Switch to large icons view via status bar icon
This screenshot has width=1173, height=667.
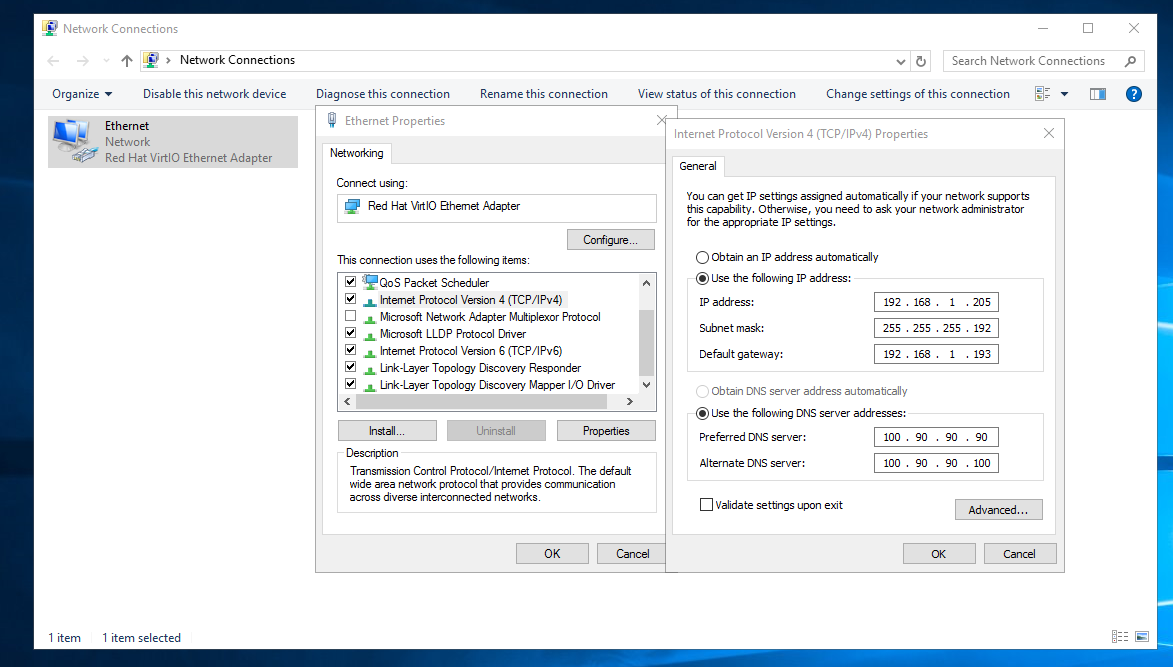pyautogui.click(x=1142, y=636)
